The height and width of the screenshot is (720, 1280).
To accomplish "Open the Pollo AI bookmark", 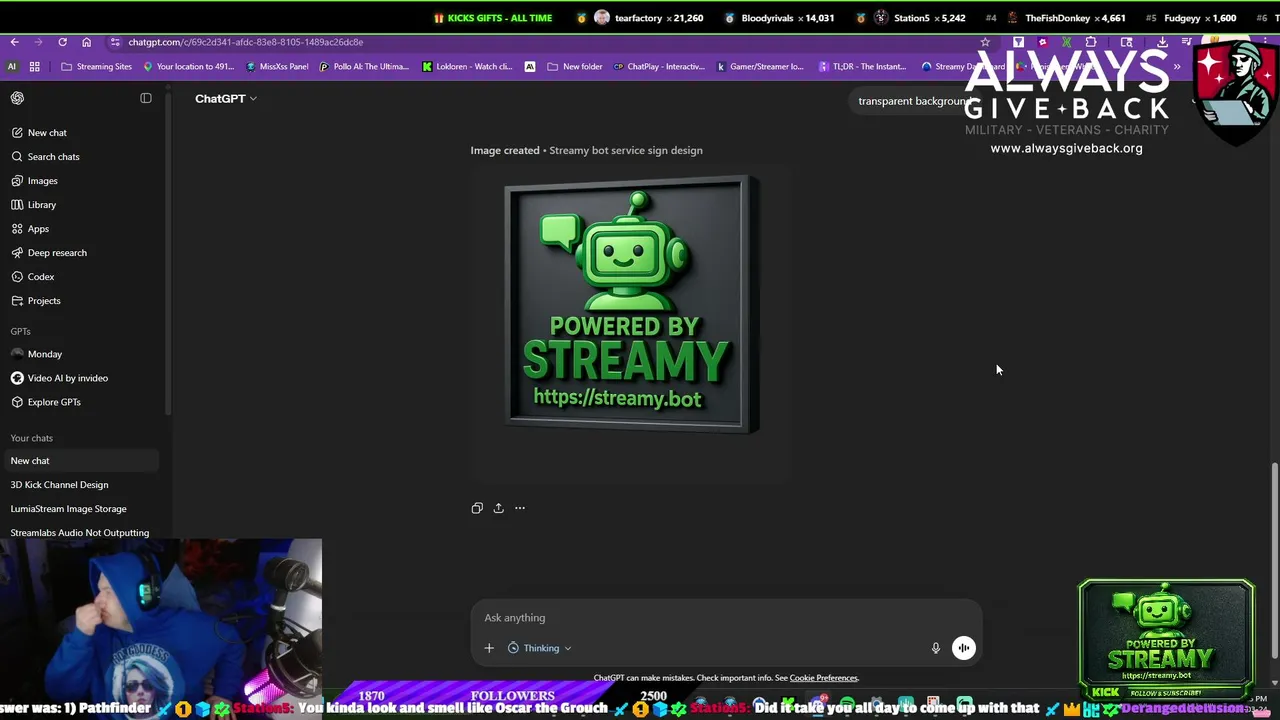I will [x=364, y=67].
